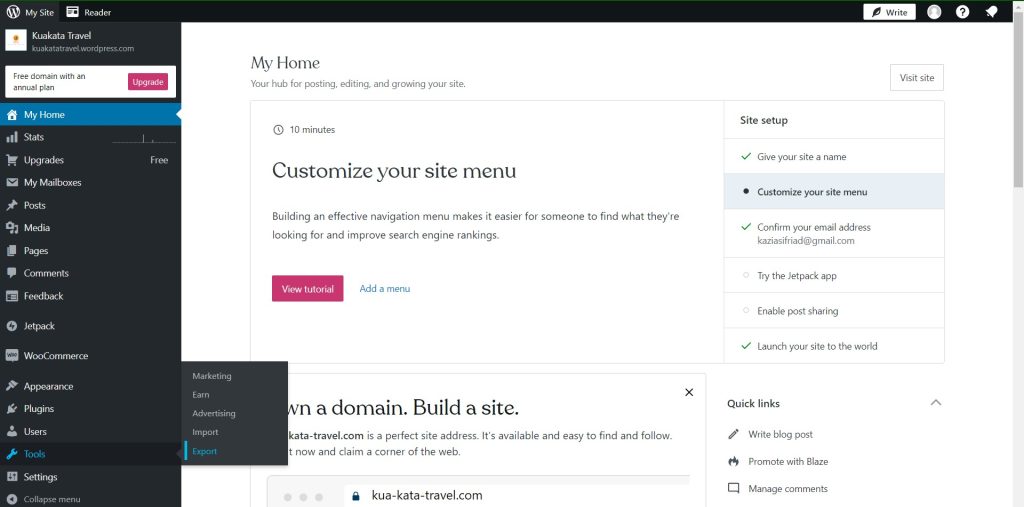Click the Pages icon in the sidebar
Image resolution: width=1024 pixels, height=507 pixels.
click(12, 250)
